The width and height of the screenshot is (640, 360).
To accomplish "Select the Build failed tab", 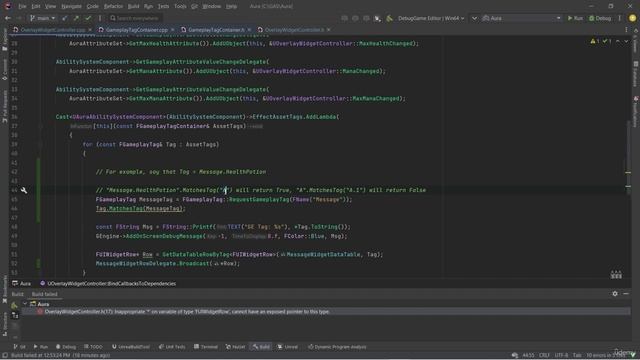I will [x=44, y=294].
